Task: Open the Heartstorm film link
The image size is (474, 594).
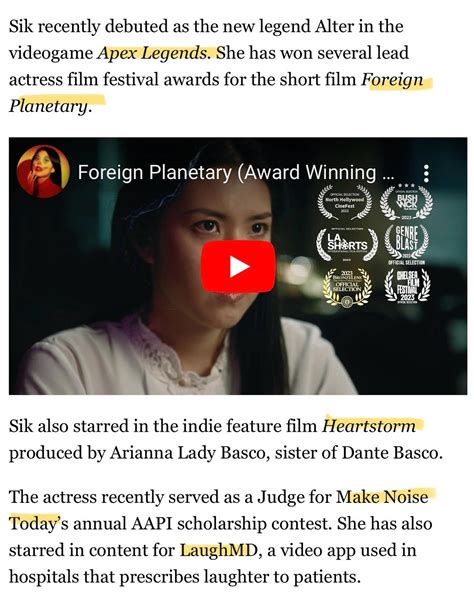Action: tap(369, 426)
